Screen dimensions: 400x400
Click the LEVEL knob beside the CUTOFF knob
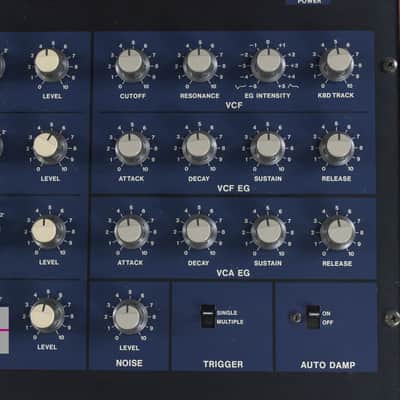click(51, 64)
